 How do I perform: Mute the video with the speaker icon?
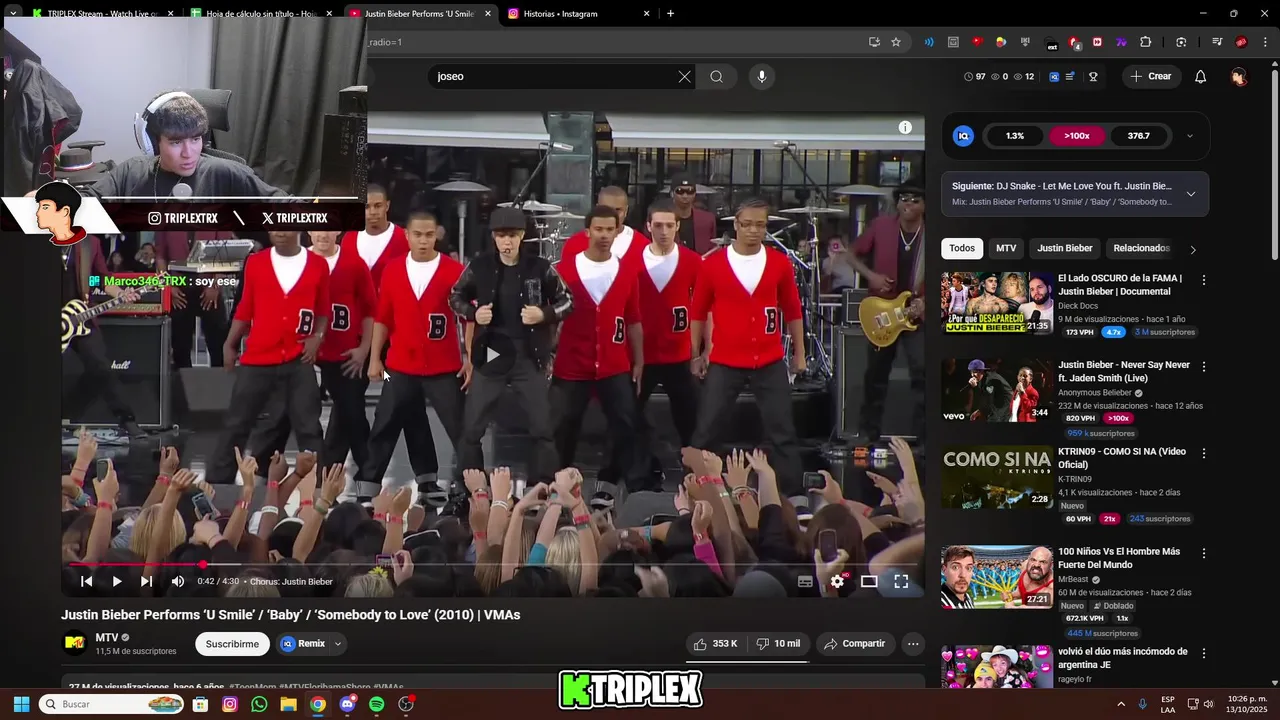click(177, 581)
